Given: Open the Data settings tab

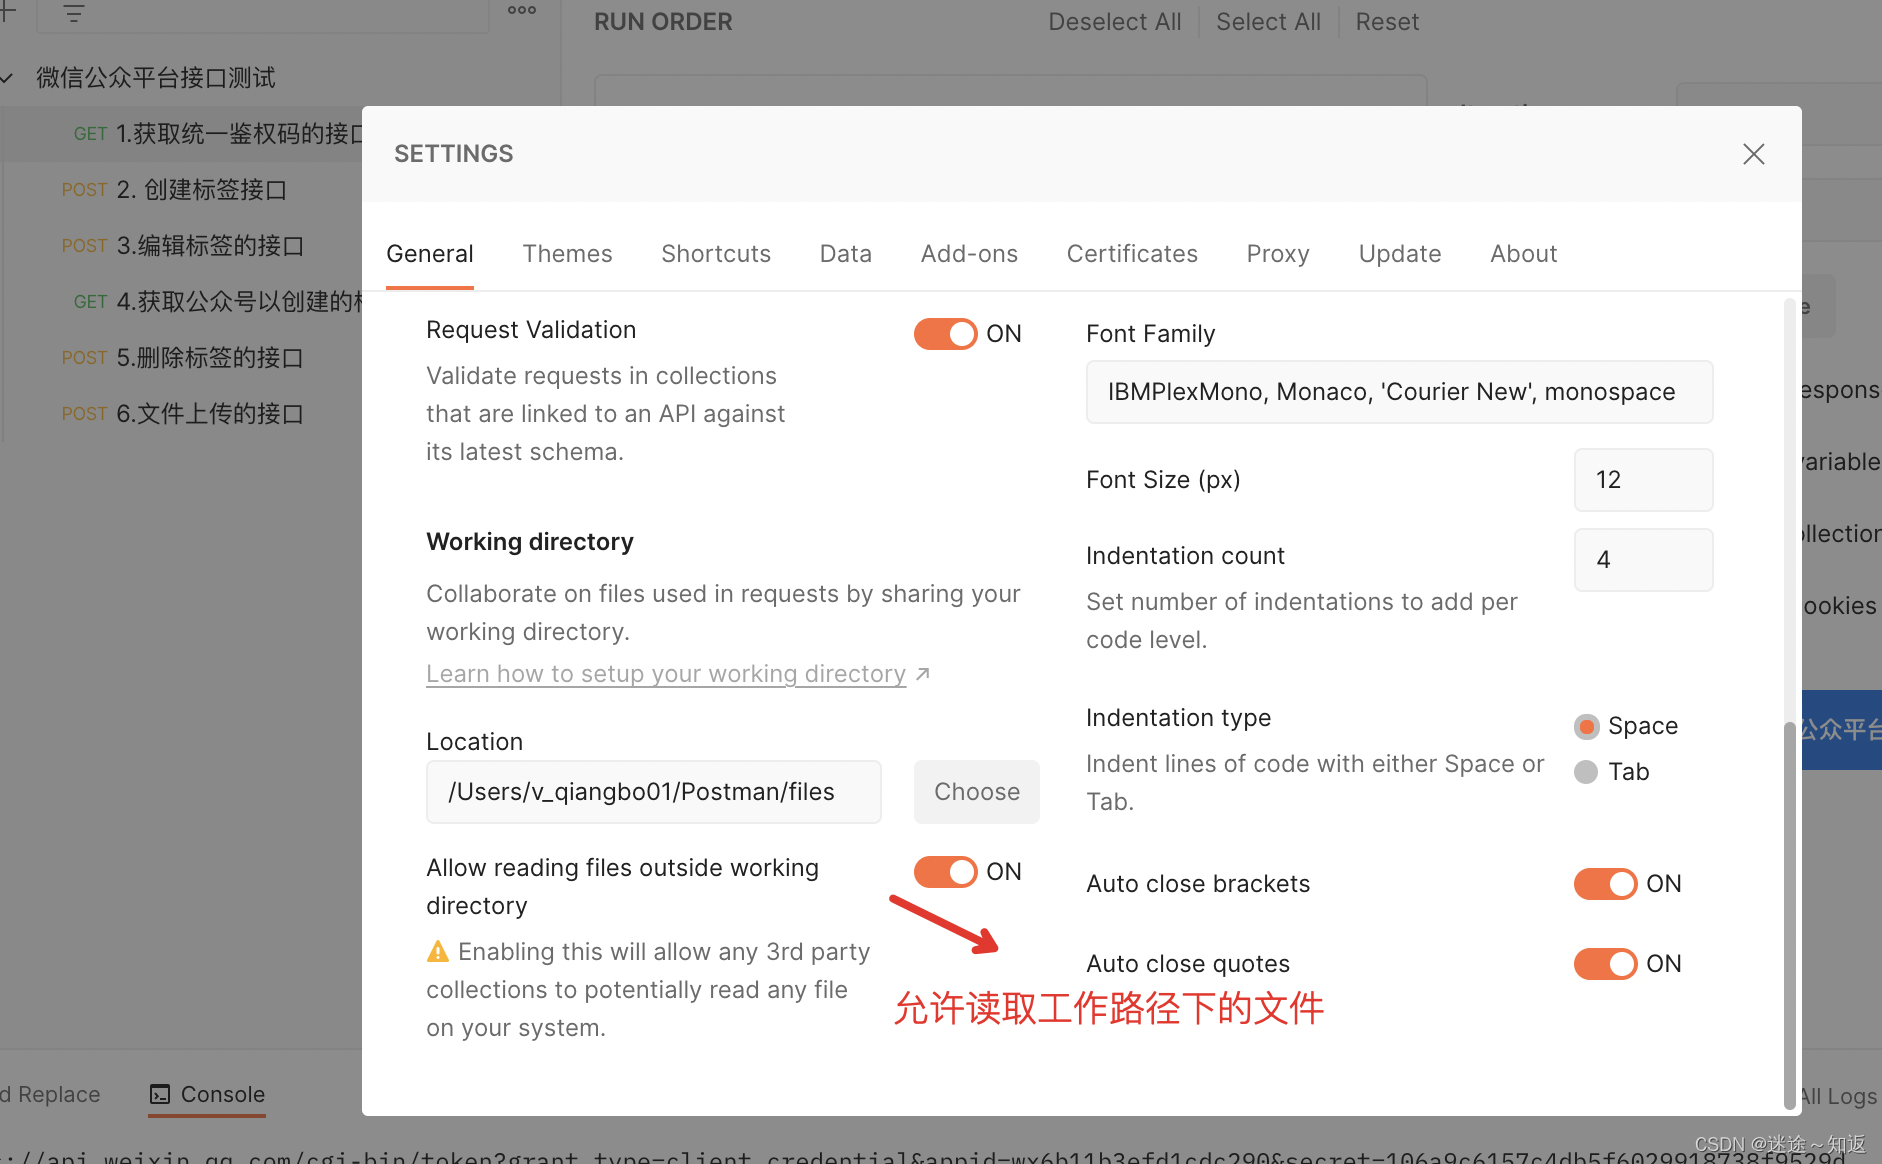Looking at the screenshot, I should click(846, 254).
